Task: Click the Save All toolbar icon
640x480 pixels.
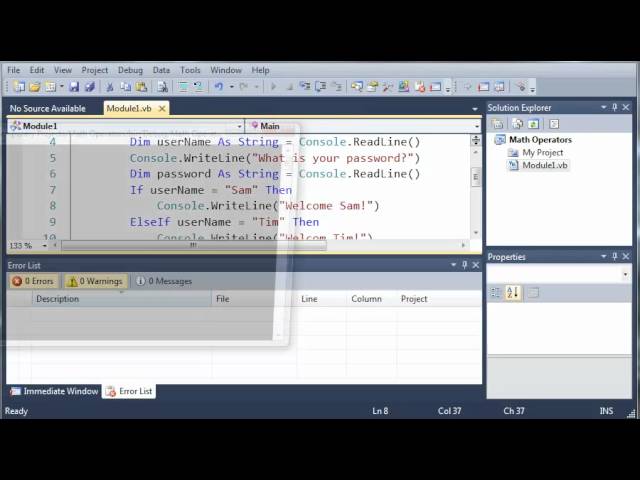Action: pos(88,87)
